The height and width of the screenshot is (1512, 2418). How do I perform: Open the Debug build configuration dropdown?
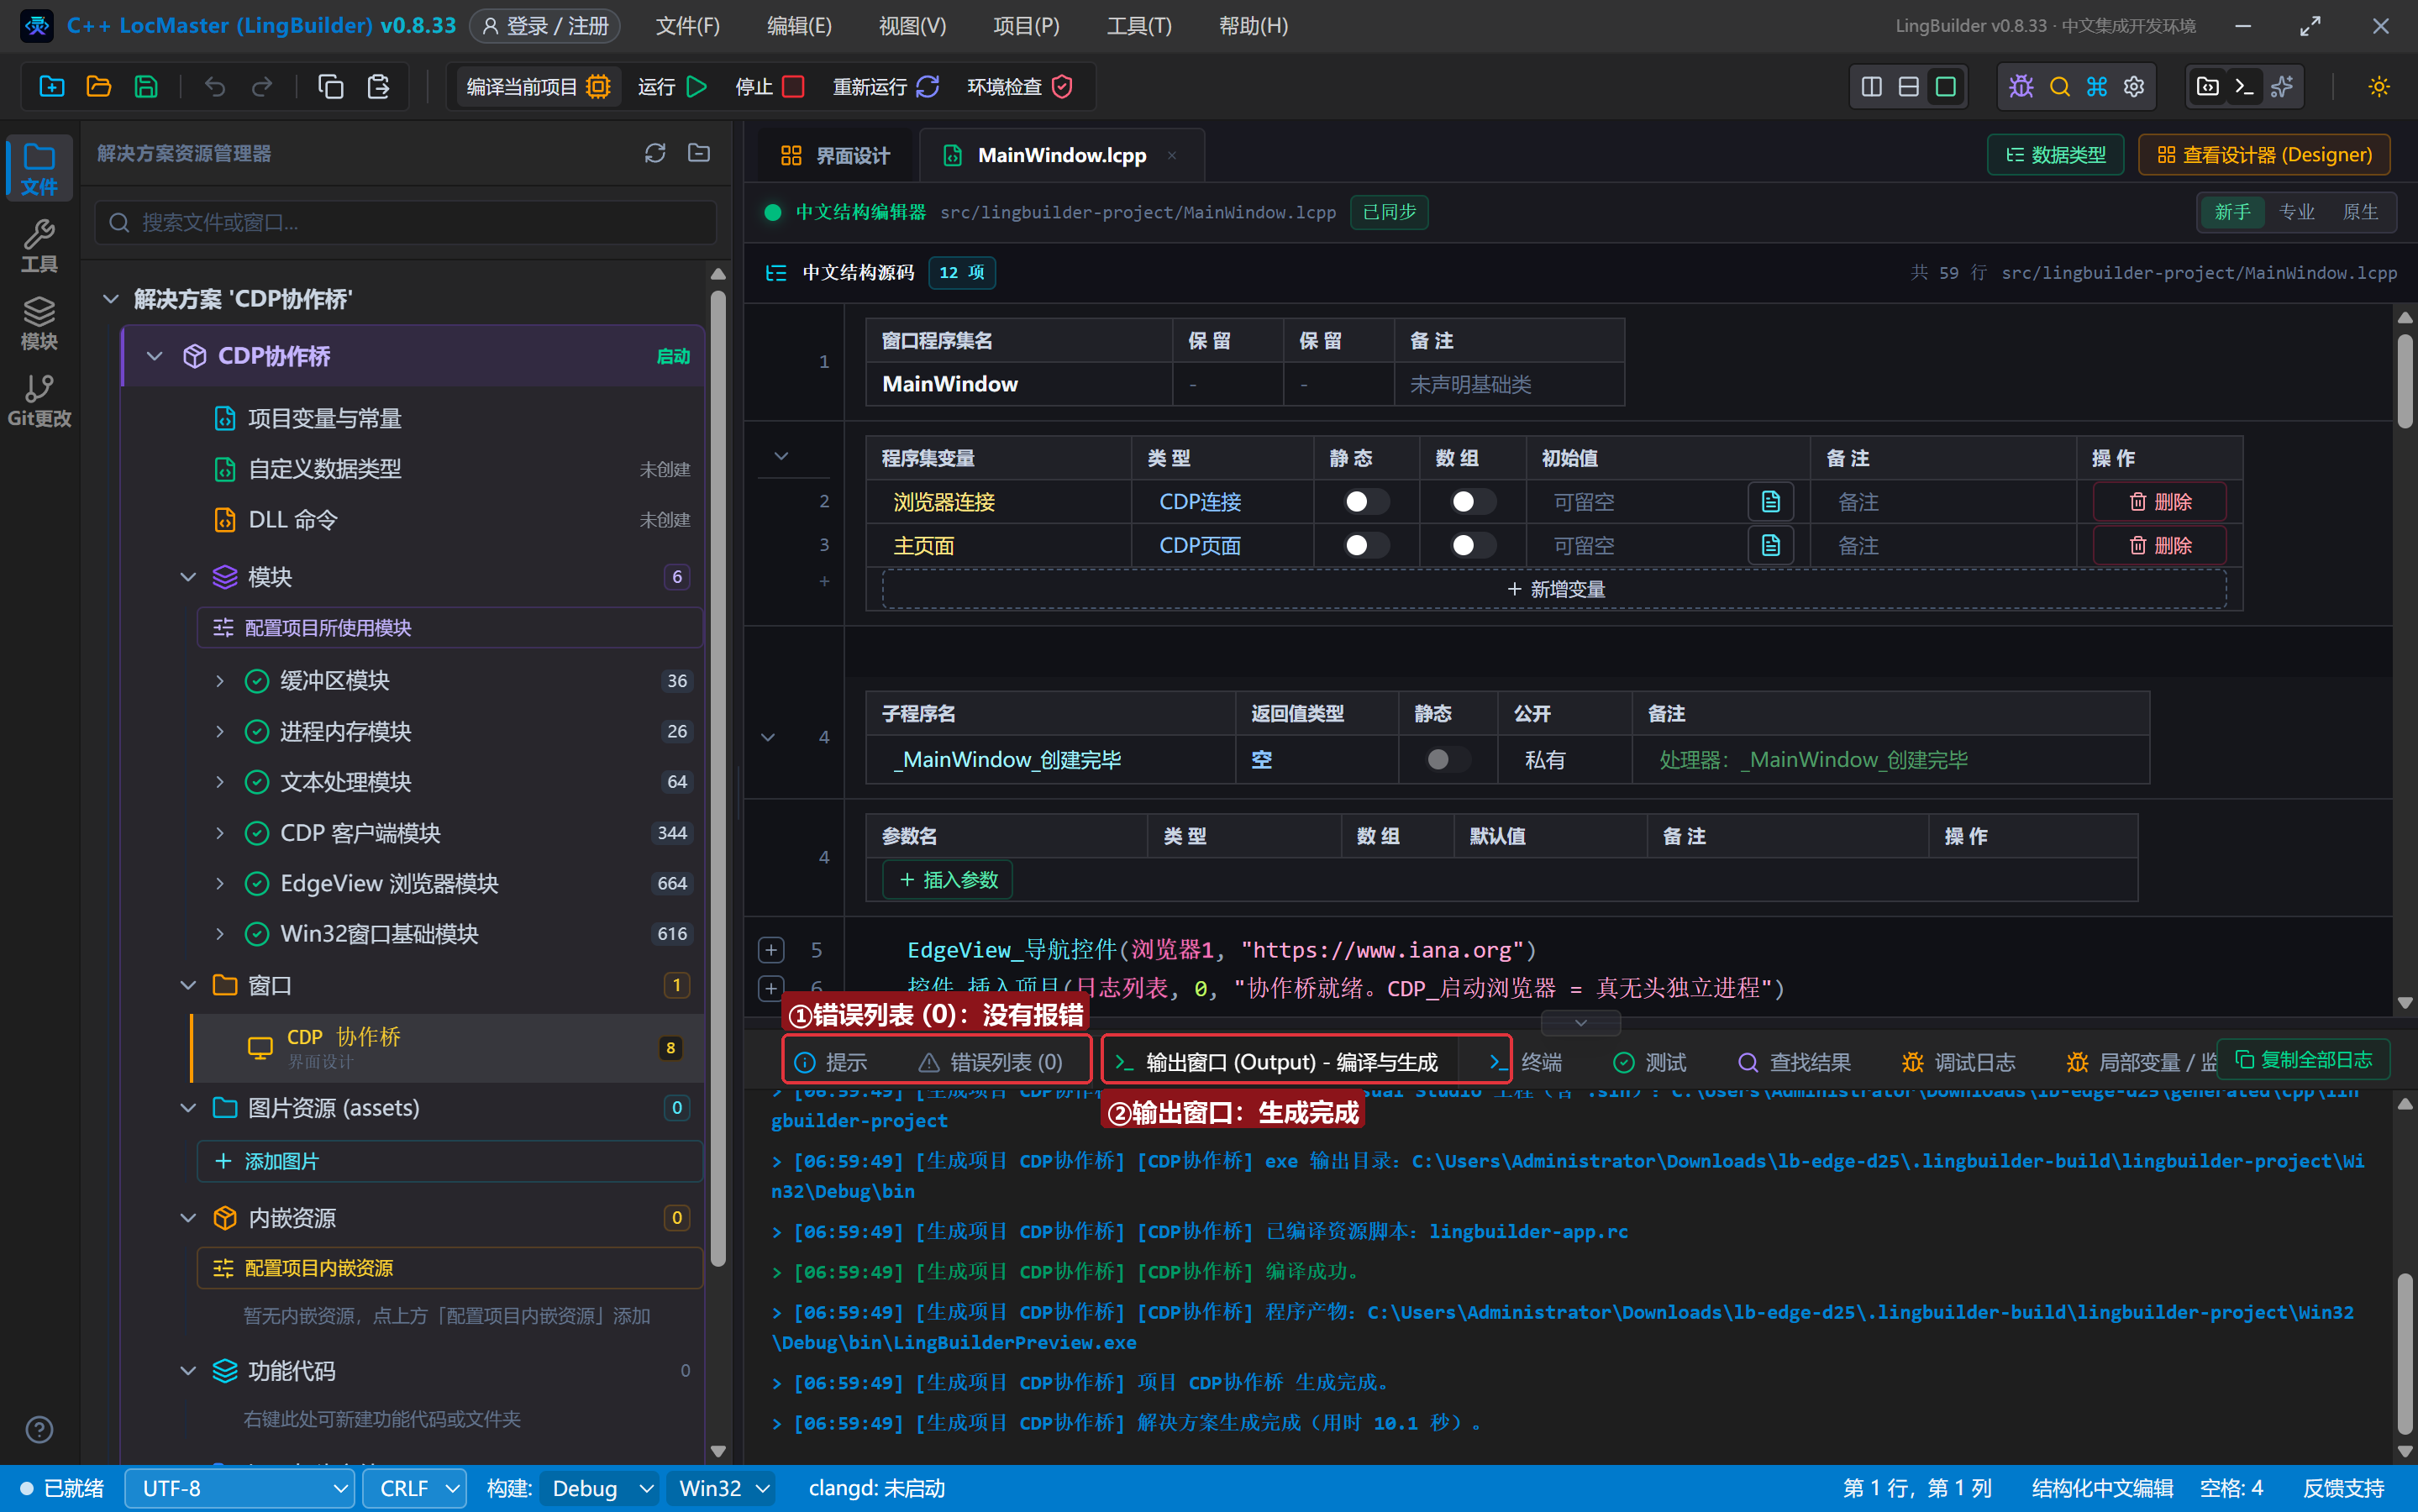click(600, 1488)
